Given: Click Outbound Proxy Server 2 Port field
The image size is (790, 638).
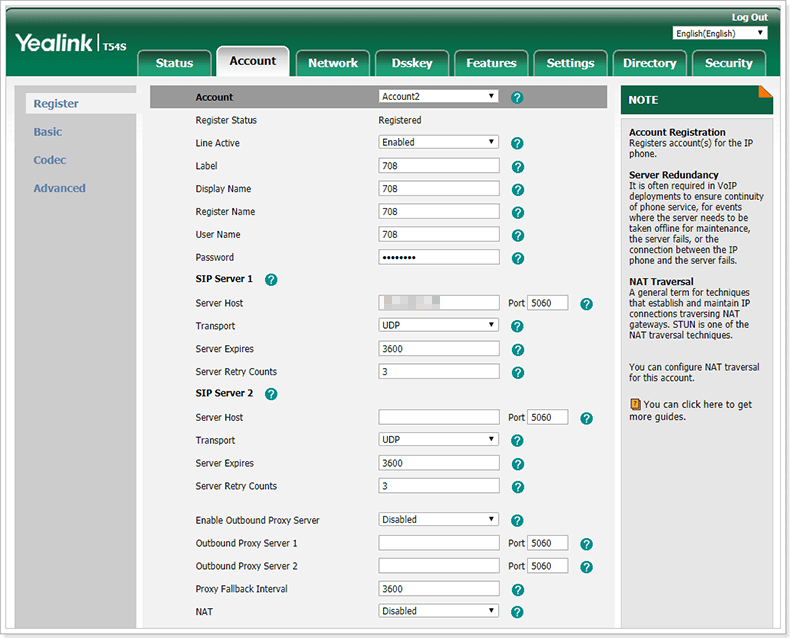Looking at the screenshot, I should coord(548,566).
